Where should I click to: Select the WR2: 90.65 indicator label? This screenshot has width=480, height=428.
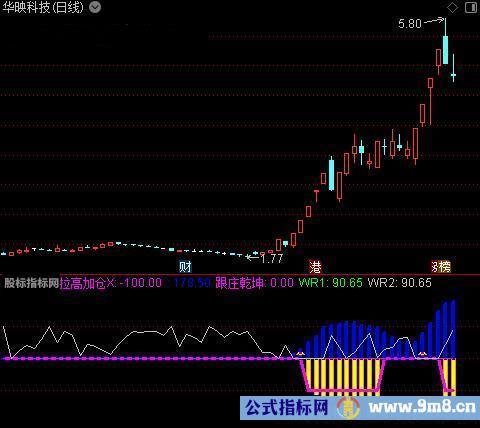(400, 283)
